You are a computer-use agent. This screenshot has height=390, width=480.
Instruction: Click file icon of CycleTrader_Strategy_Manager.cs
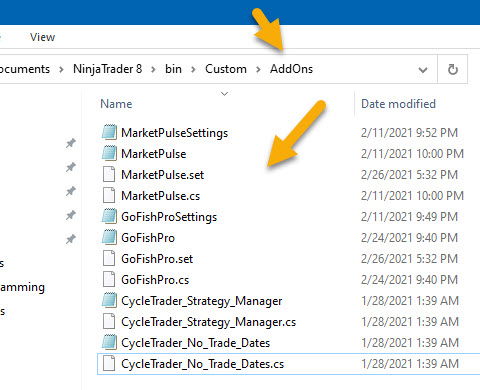pos(109,321)
